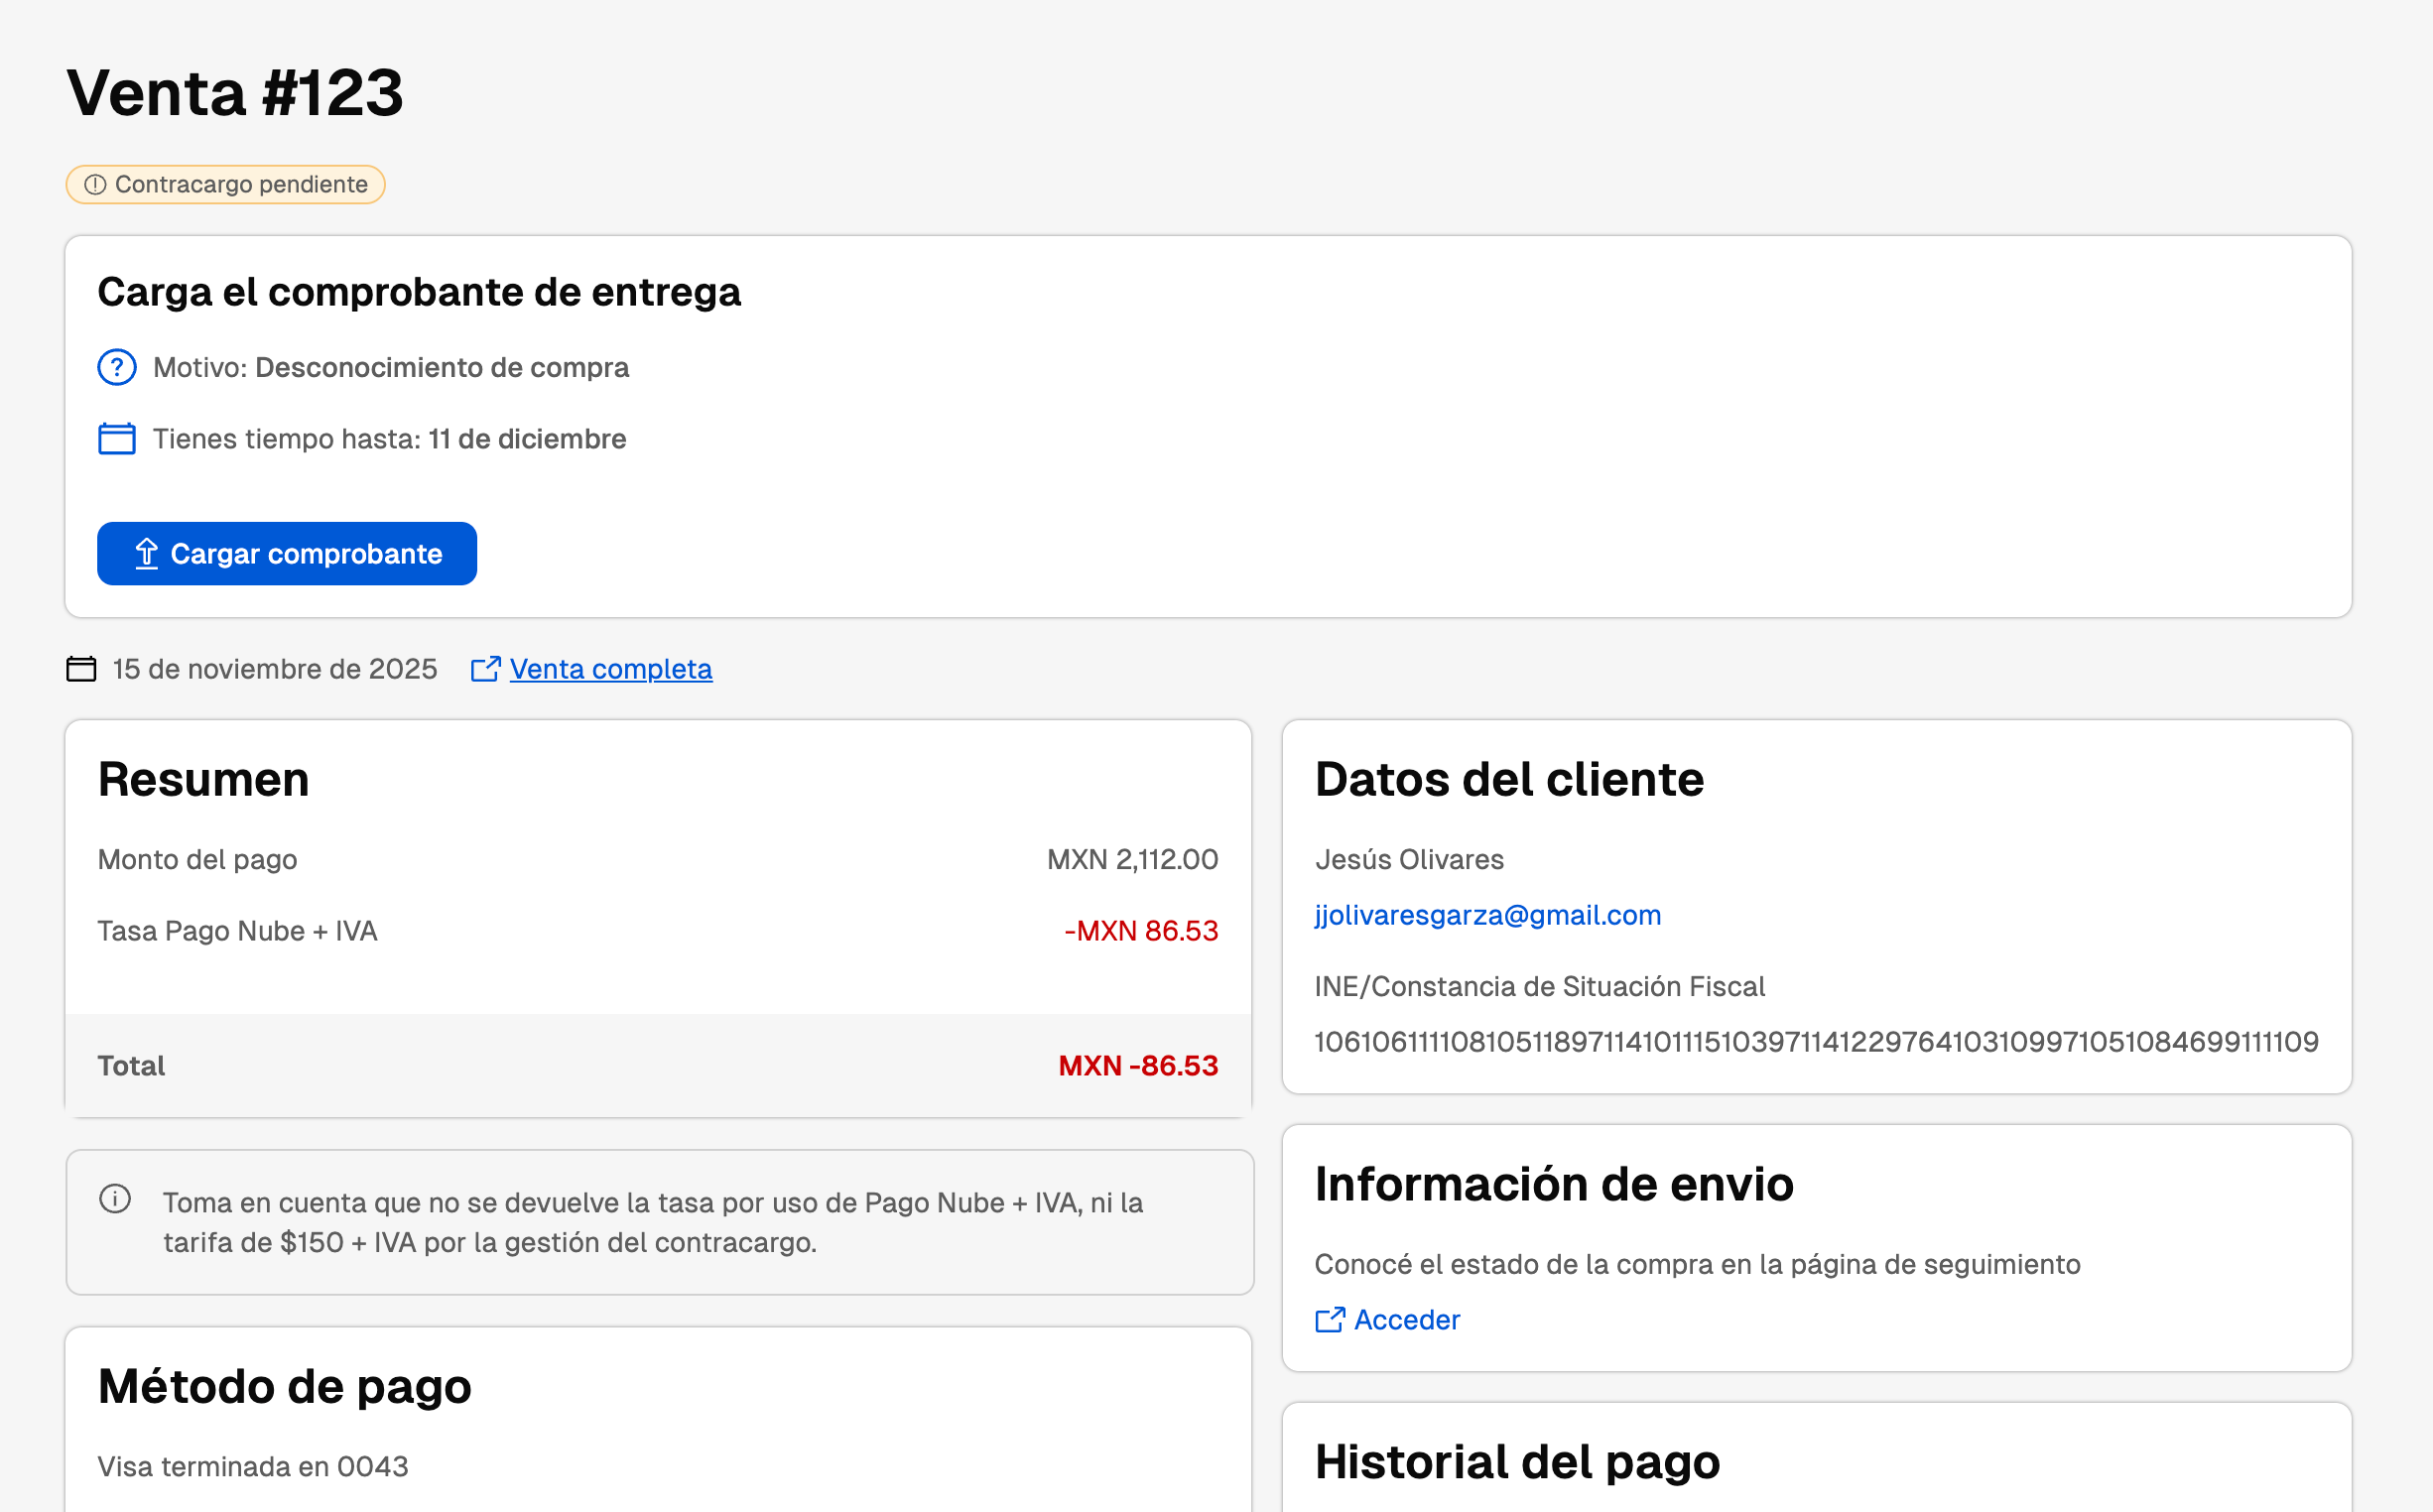
Task: Click the Venta #123 page title
Action: 235,93
